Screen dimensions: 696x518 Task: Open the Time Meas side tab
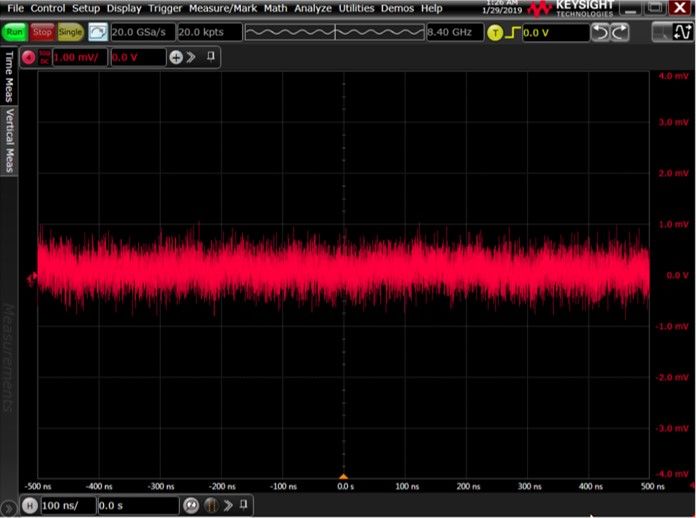[9, 74]
